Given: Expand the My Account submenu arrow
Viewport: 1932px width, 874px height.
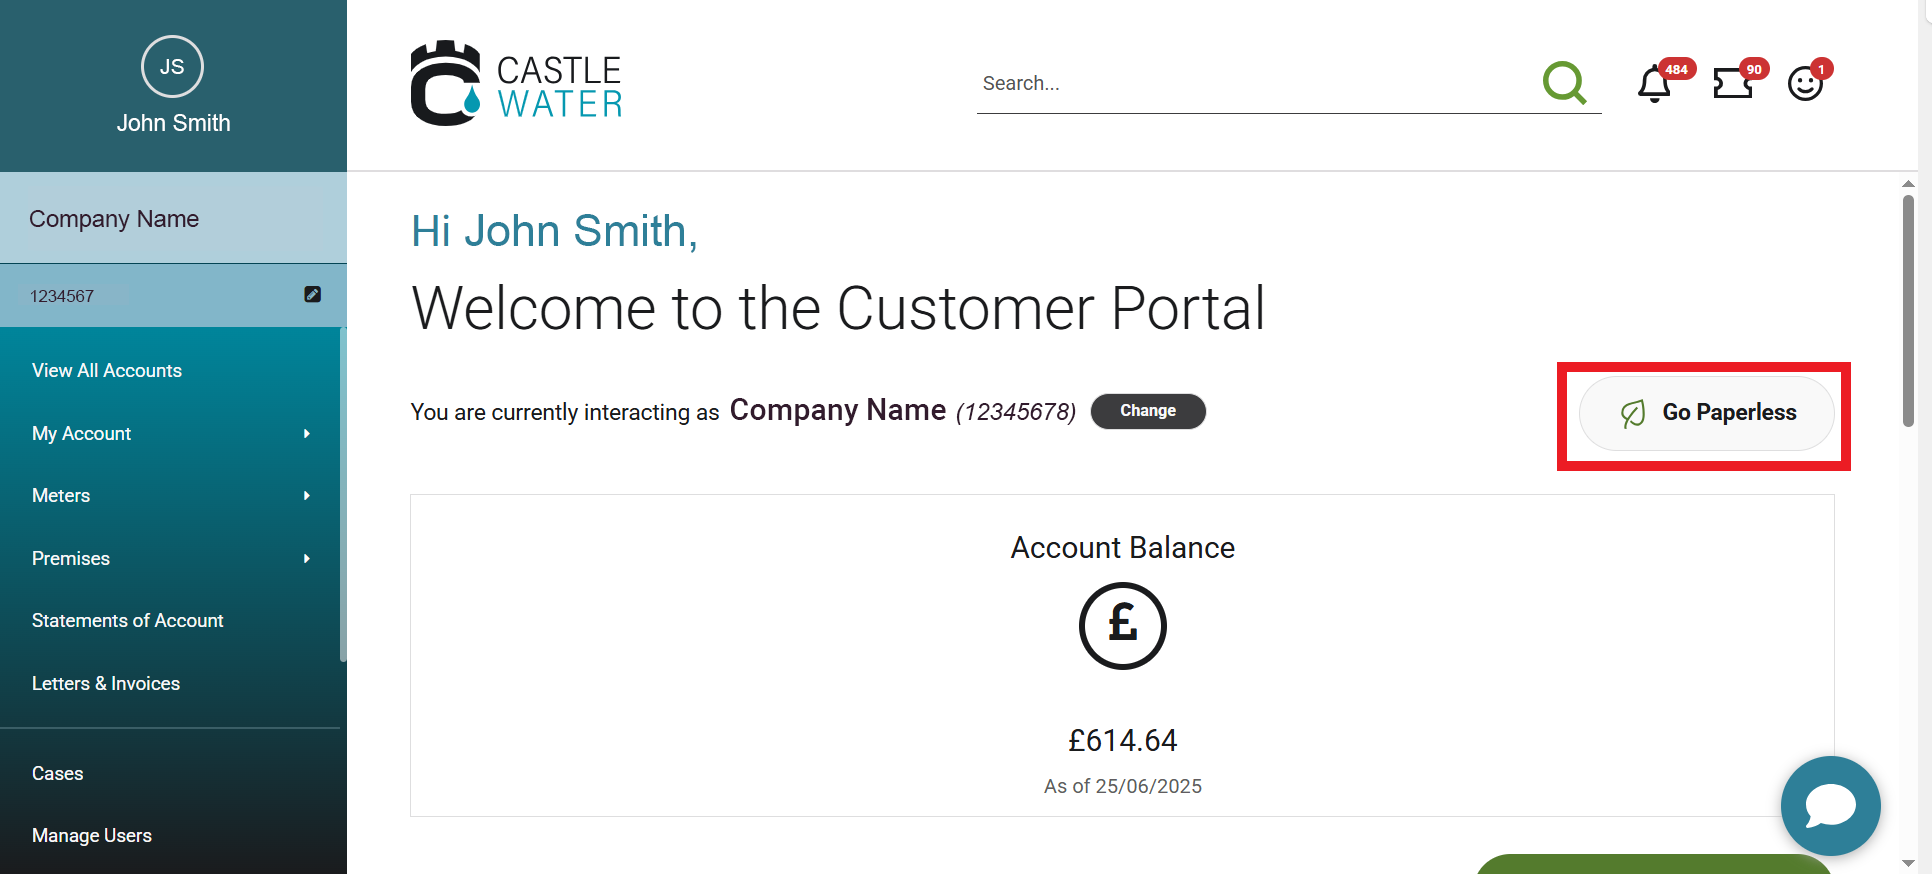Looking at the screenshot, I should [307, 433].
